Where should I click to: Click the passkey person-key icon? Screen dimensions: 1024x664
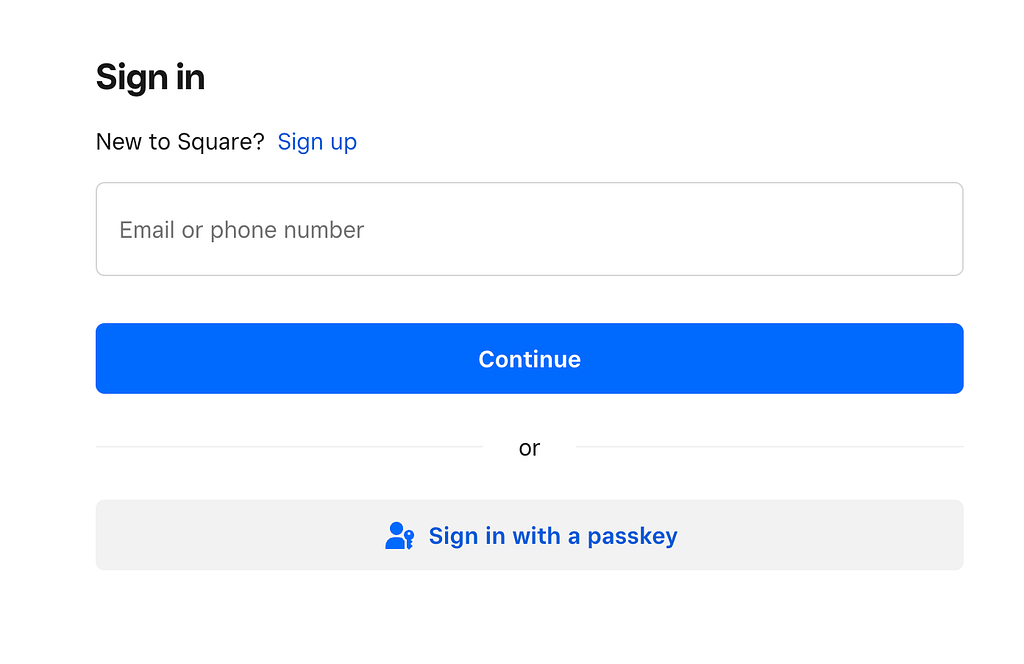click(397, 536)
